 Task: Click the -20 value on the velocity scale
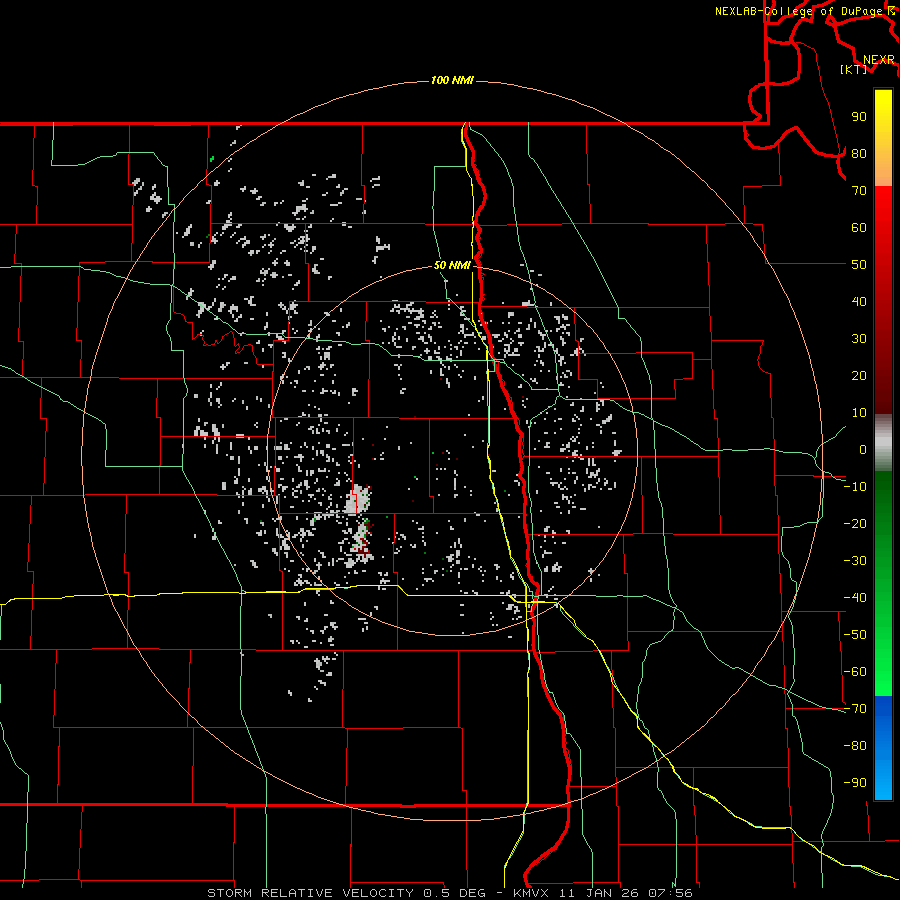click(855, 523)
